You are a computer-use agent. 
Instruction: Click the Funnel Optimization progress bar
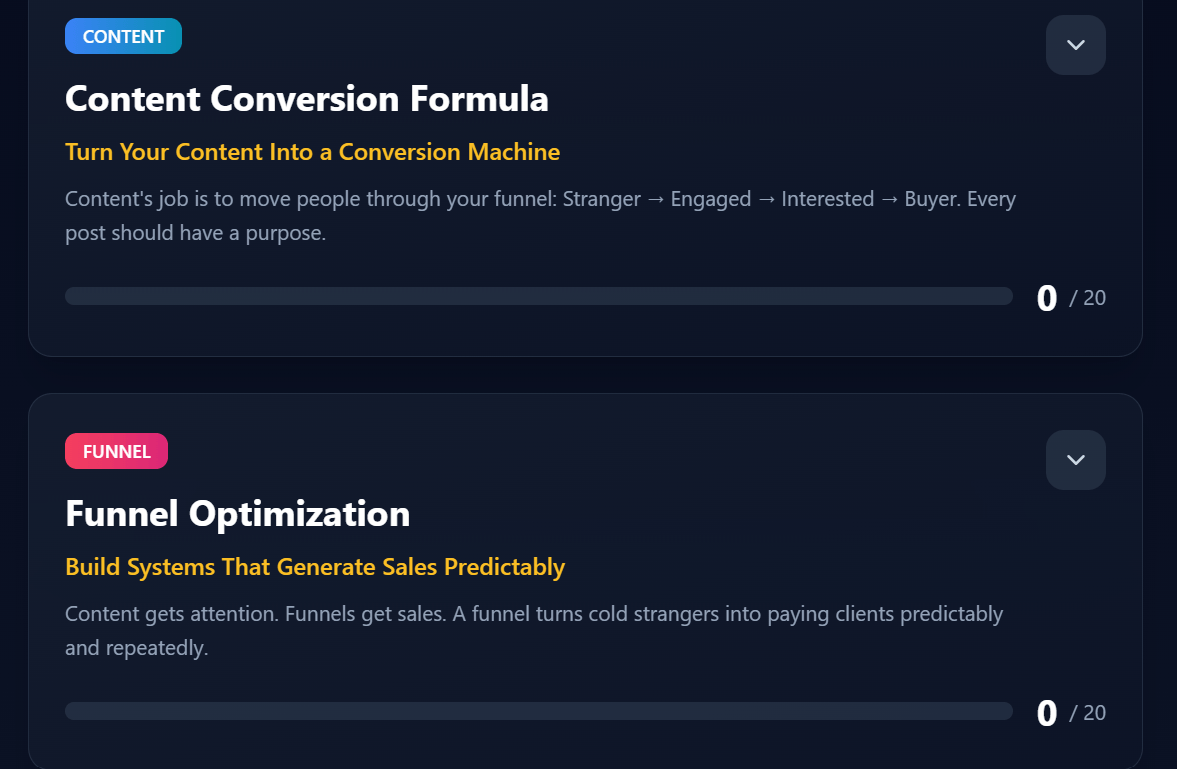coord(538,711)
